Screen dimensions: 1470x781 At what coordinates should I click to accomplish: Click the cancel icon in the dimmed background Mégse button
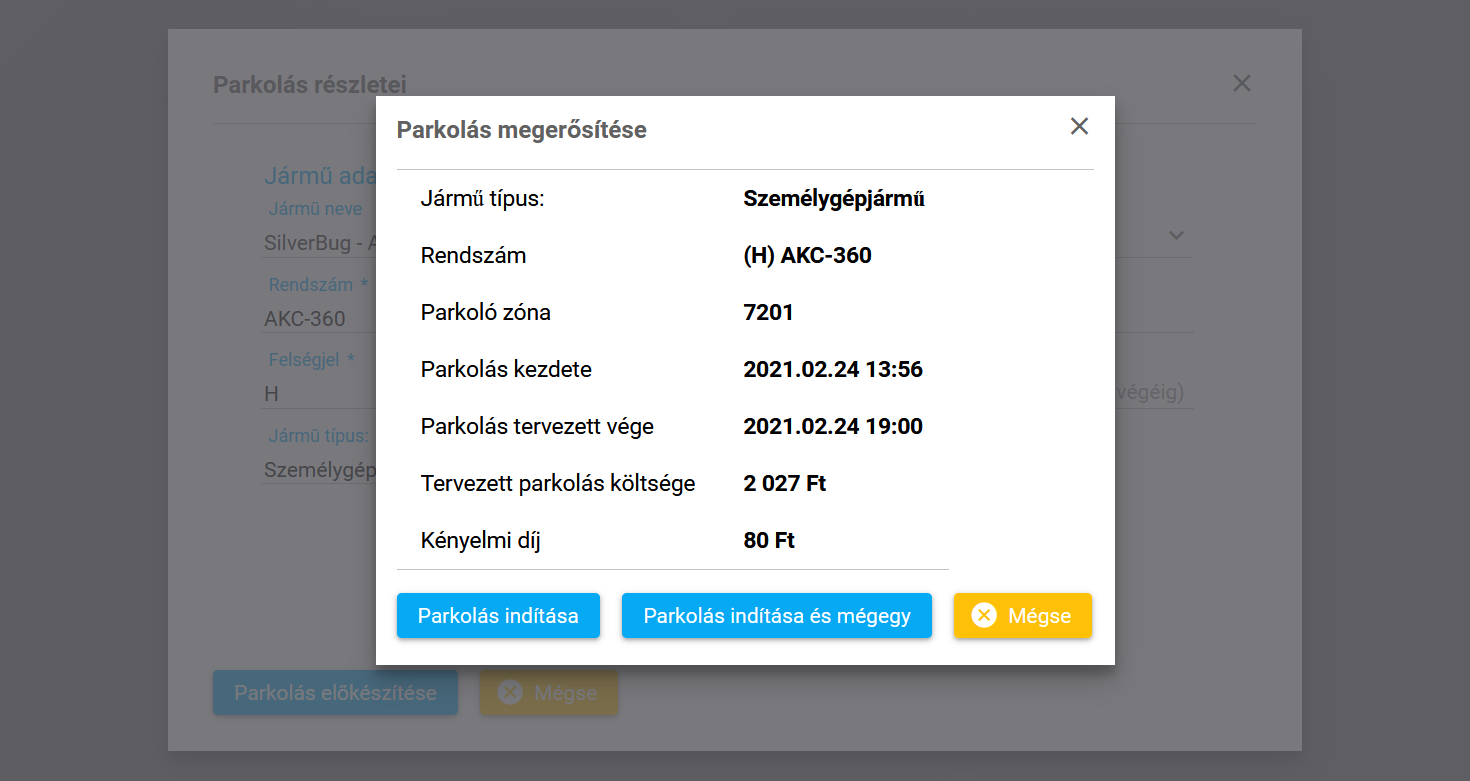[510, 693]
